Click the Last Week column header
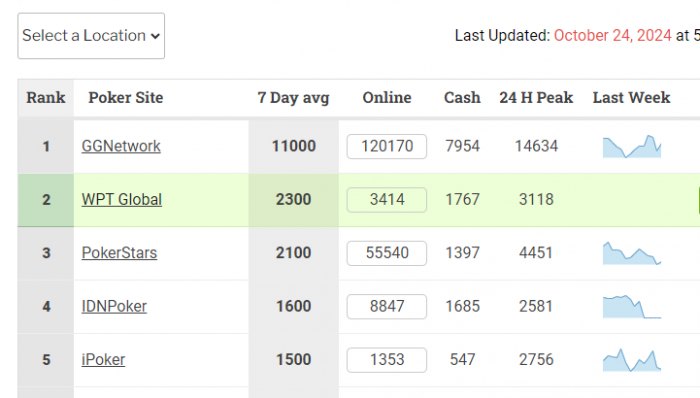This screenshot has height=398, width=700. 631,97
